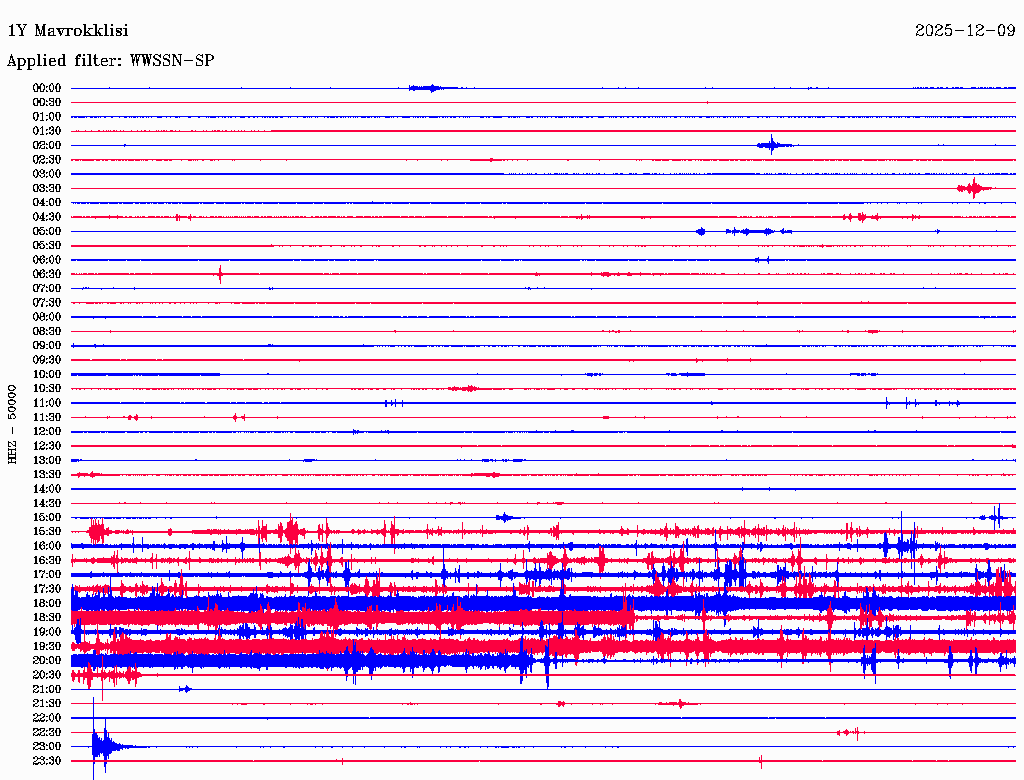
Task: Select the 23:30 time label
Action: coord(47,761)
